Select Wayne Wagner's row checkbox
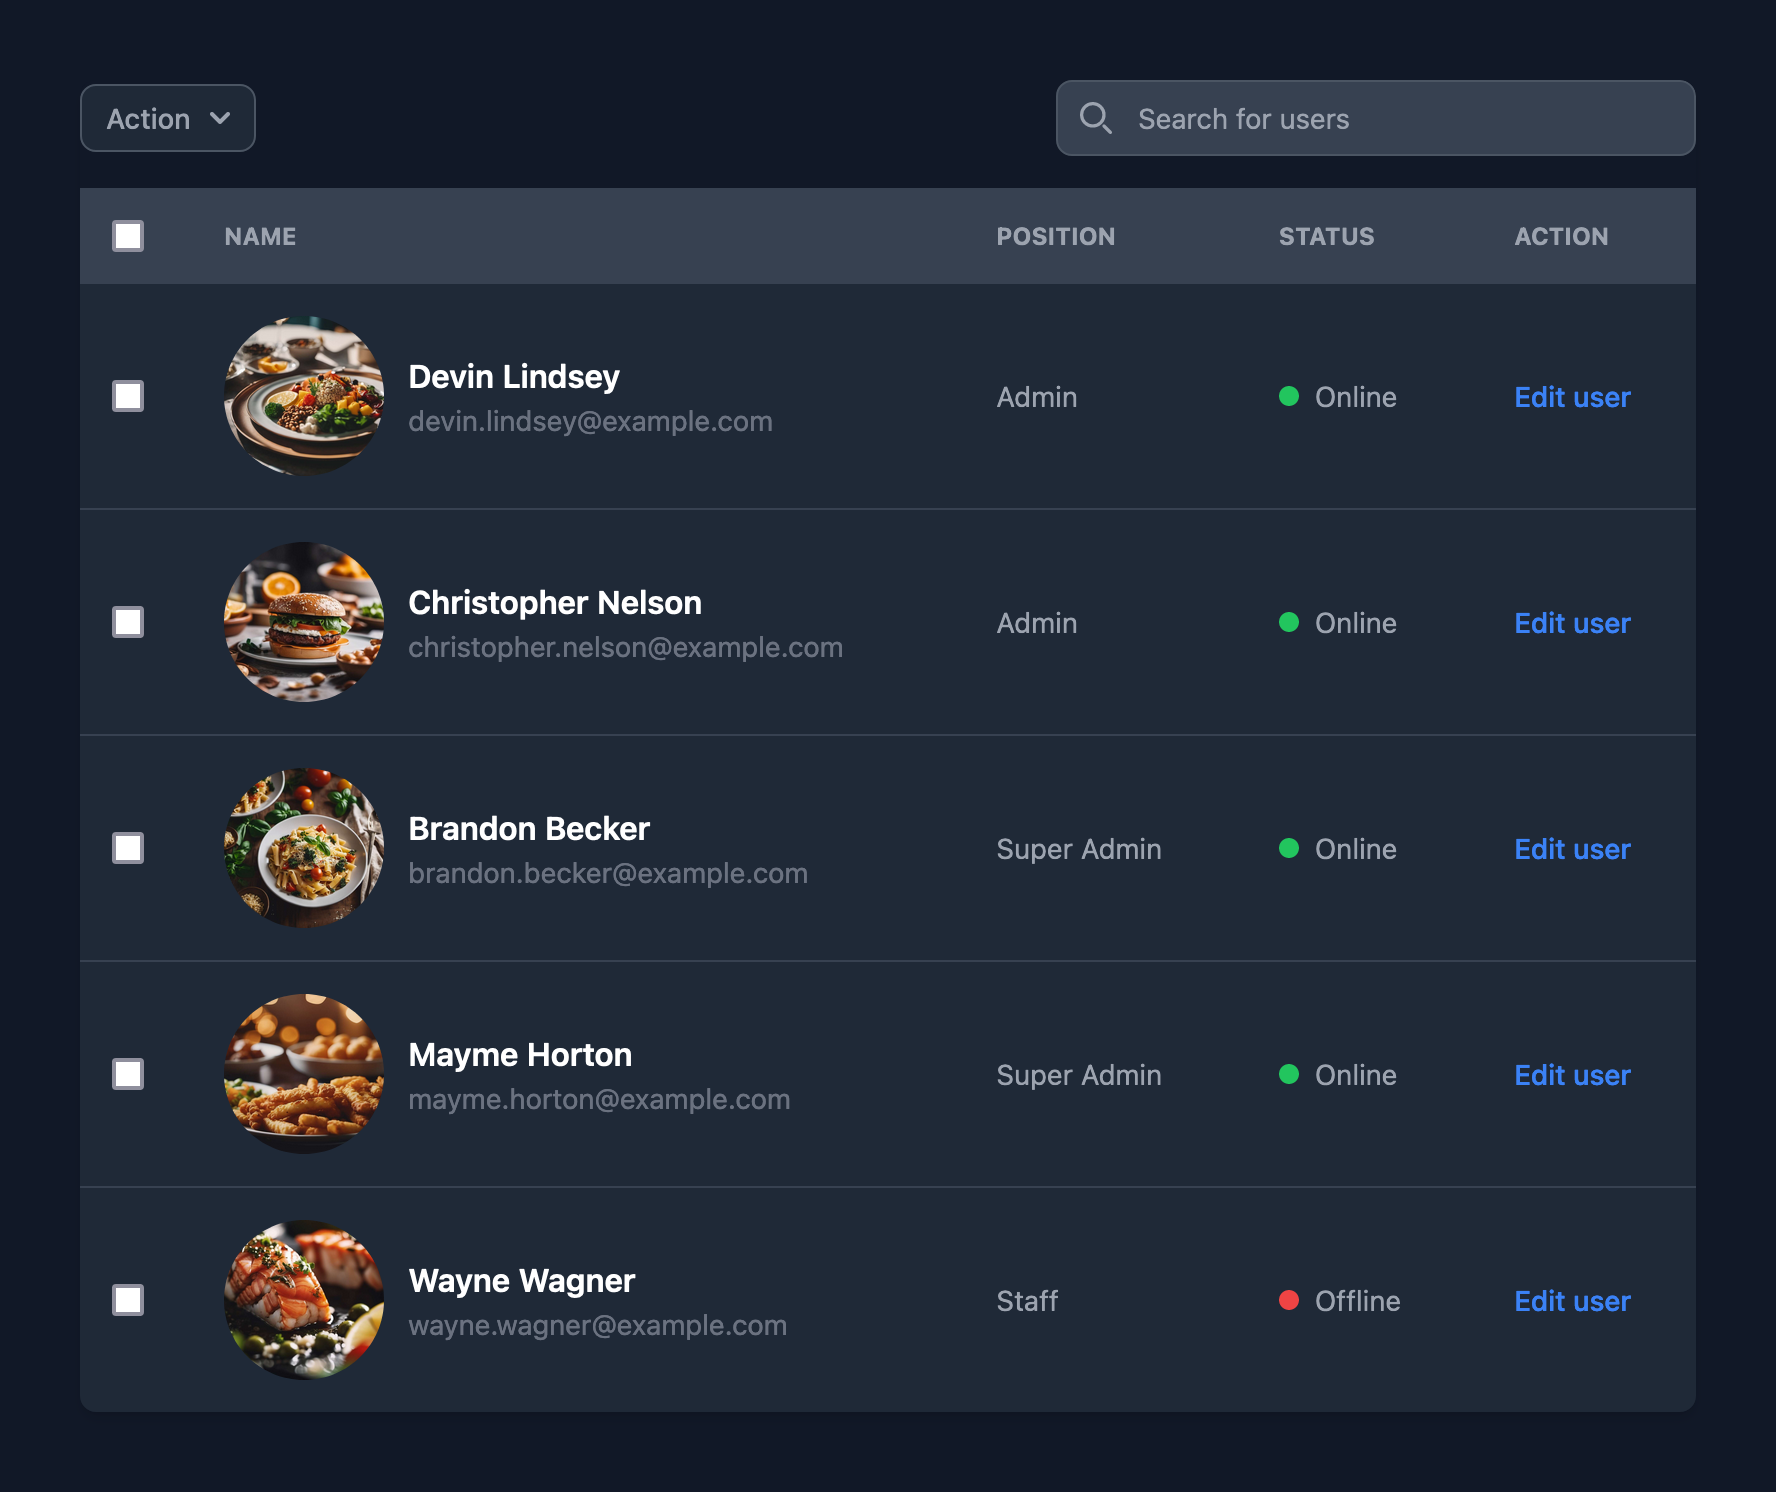The height and width of the screenshot is (1492, 1776). [x=128, y=1300]
